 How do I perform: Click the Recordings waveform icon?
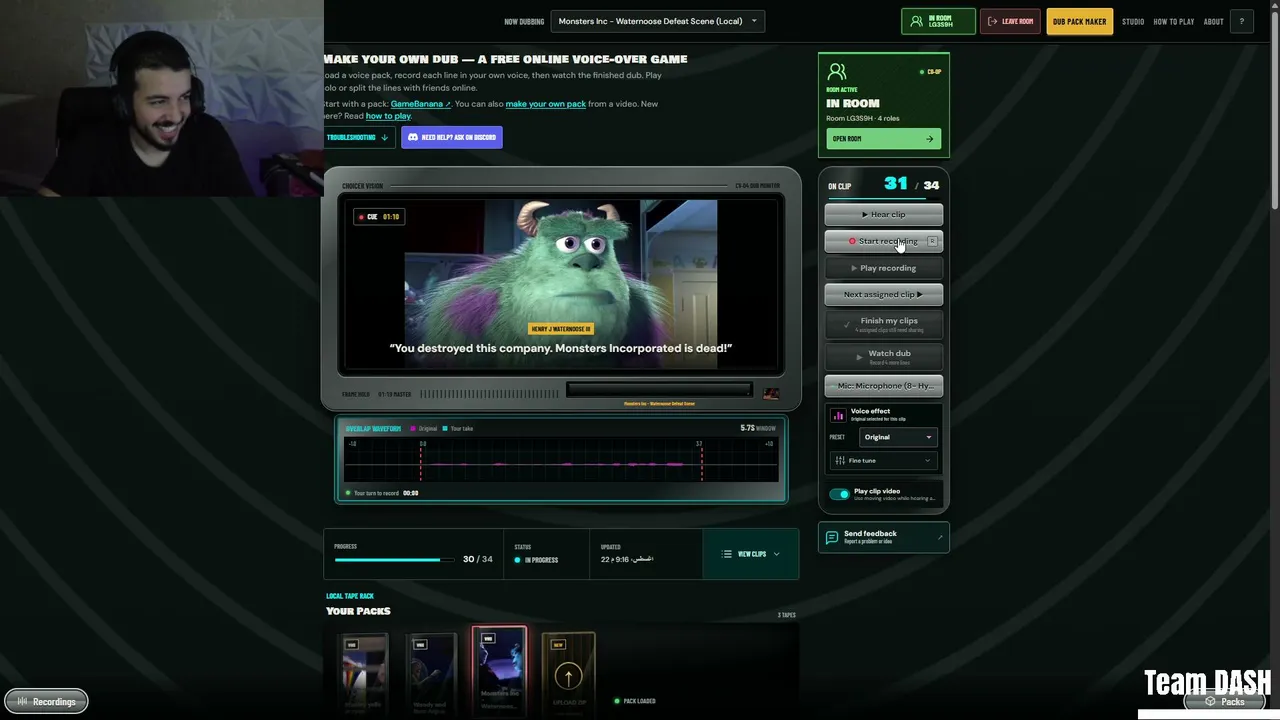click(22, 702)
